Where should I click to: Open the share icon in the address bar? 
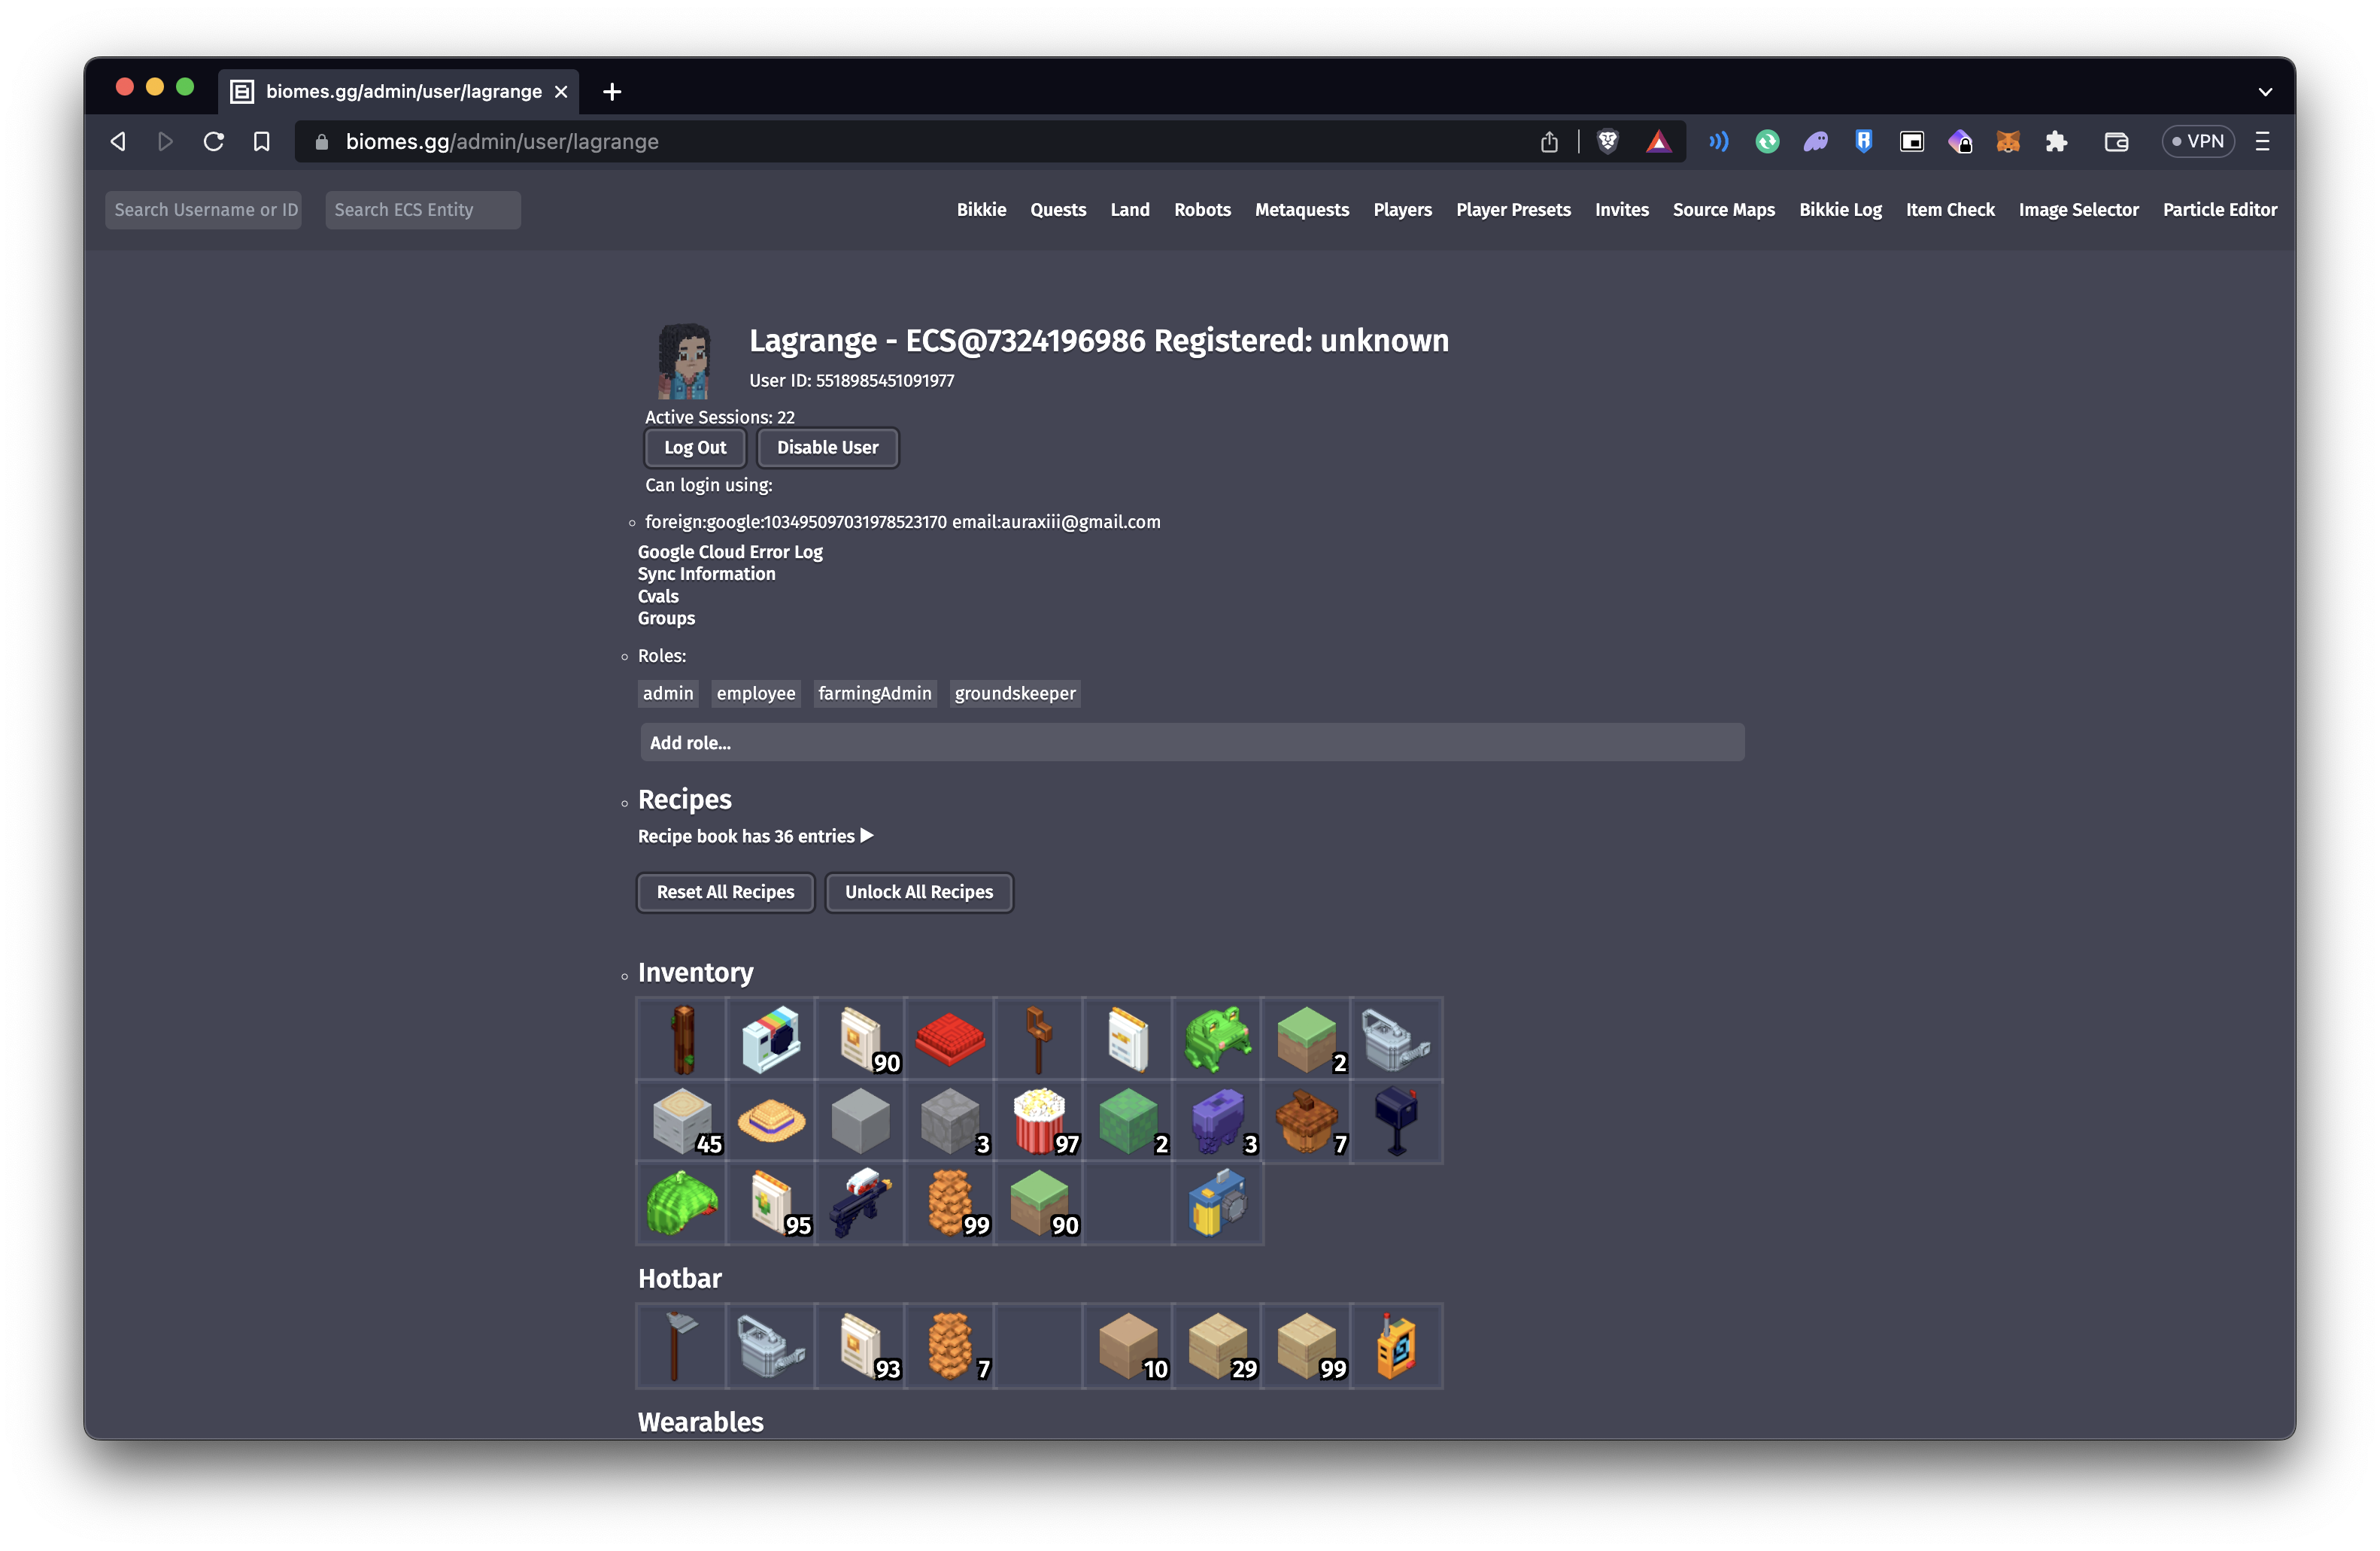tap(1549, 142)
